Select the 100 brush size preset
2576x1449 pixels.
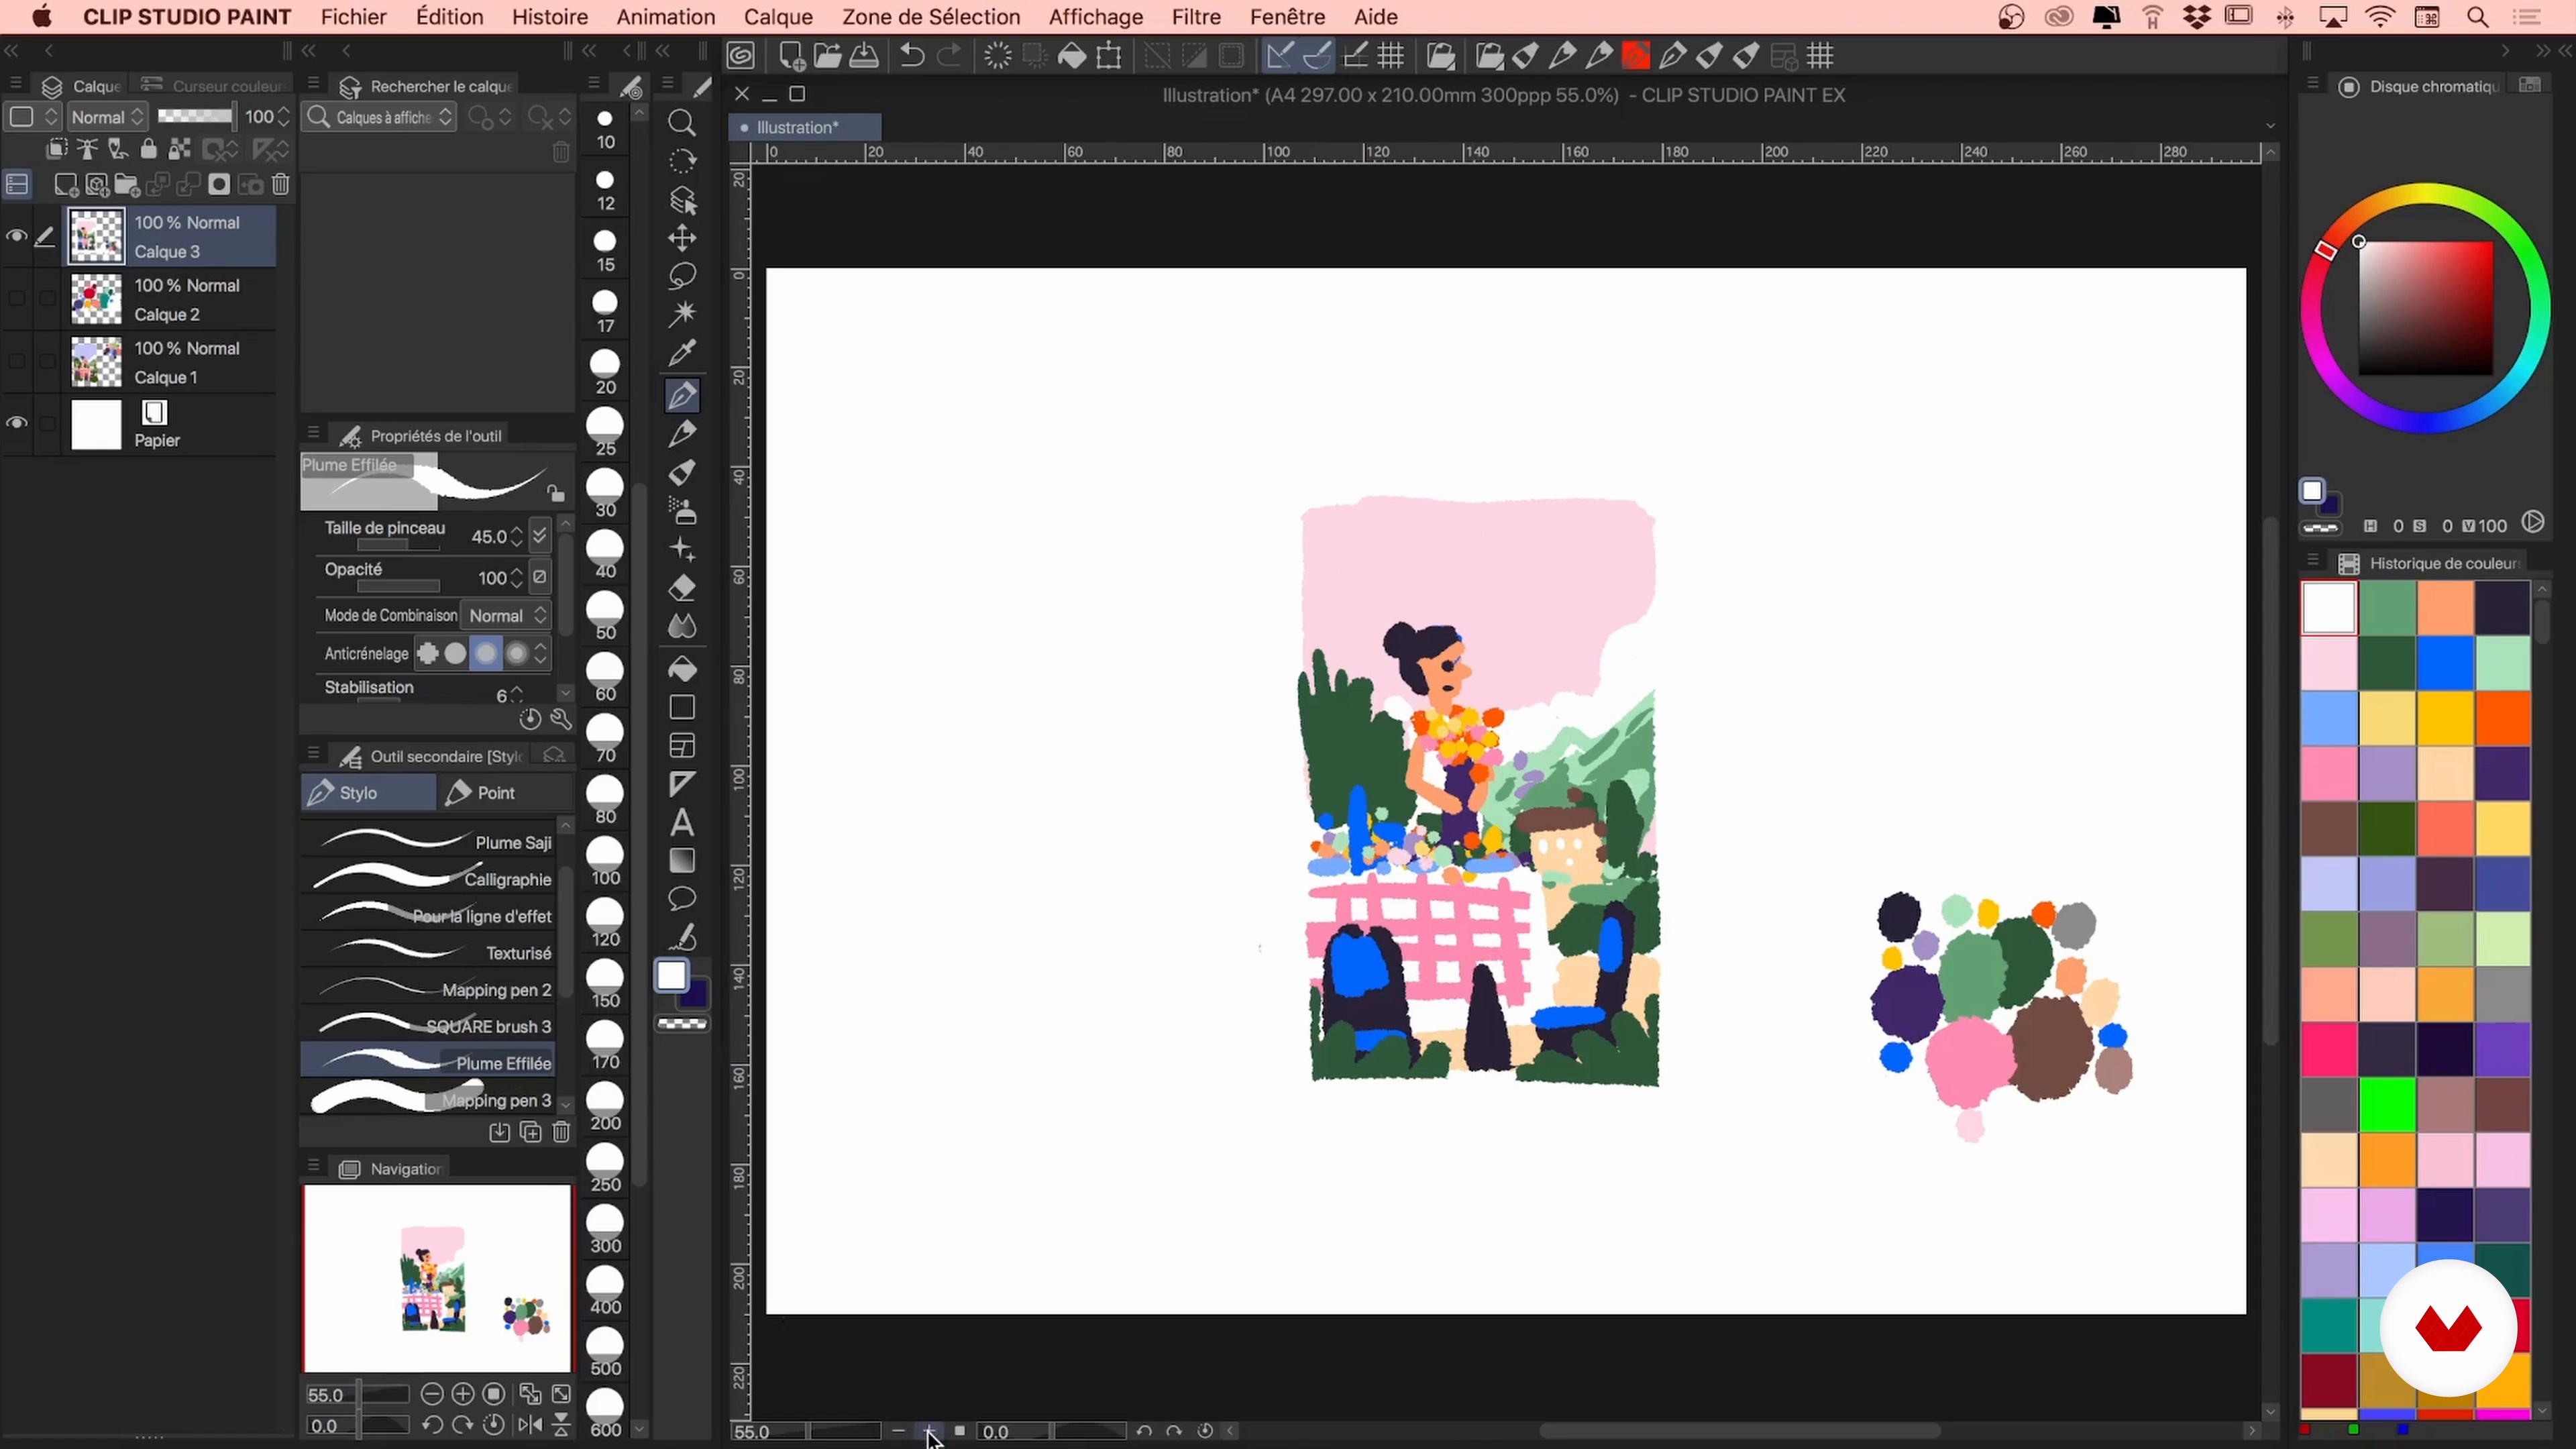(x=605, y=861)
